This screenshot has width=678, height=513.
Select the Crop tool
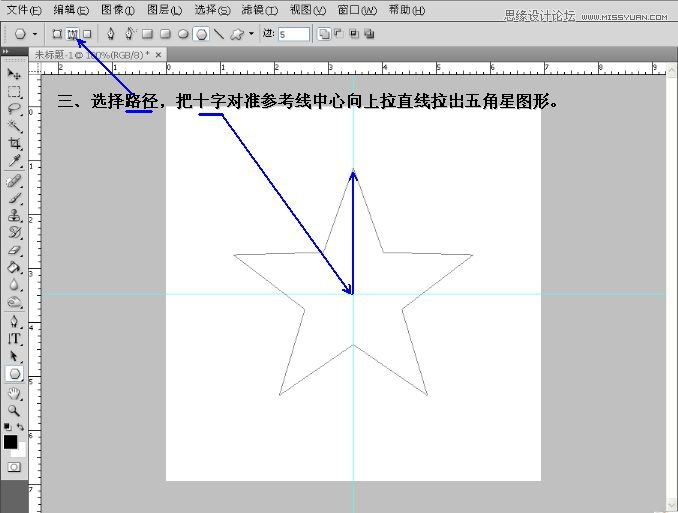(14, 143)
